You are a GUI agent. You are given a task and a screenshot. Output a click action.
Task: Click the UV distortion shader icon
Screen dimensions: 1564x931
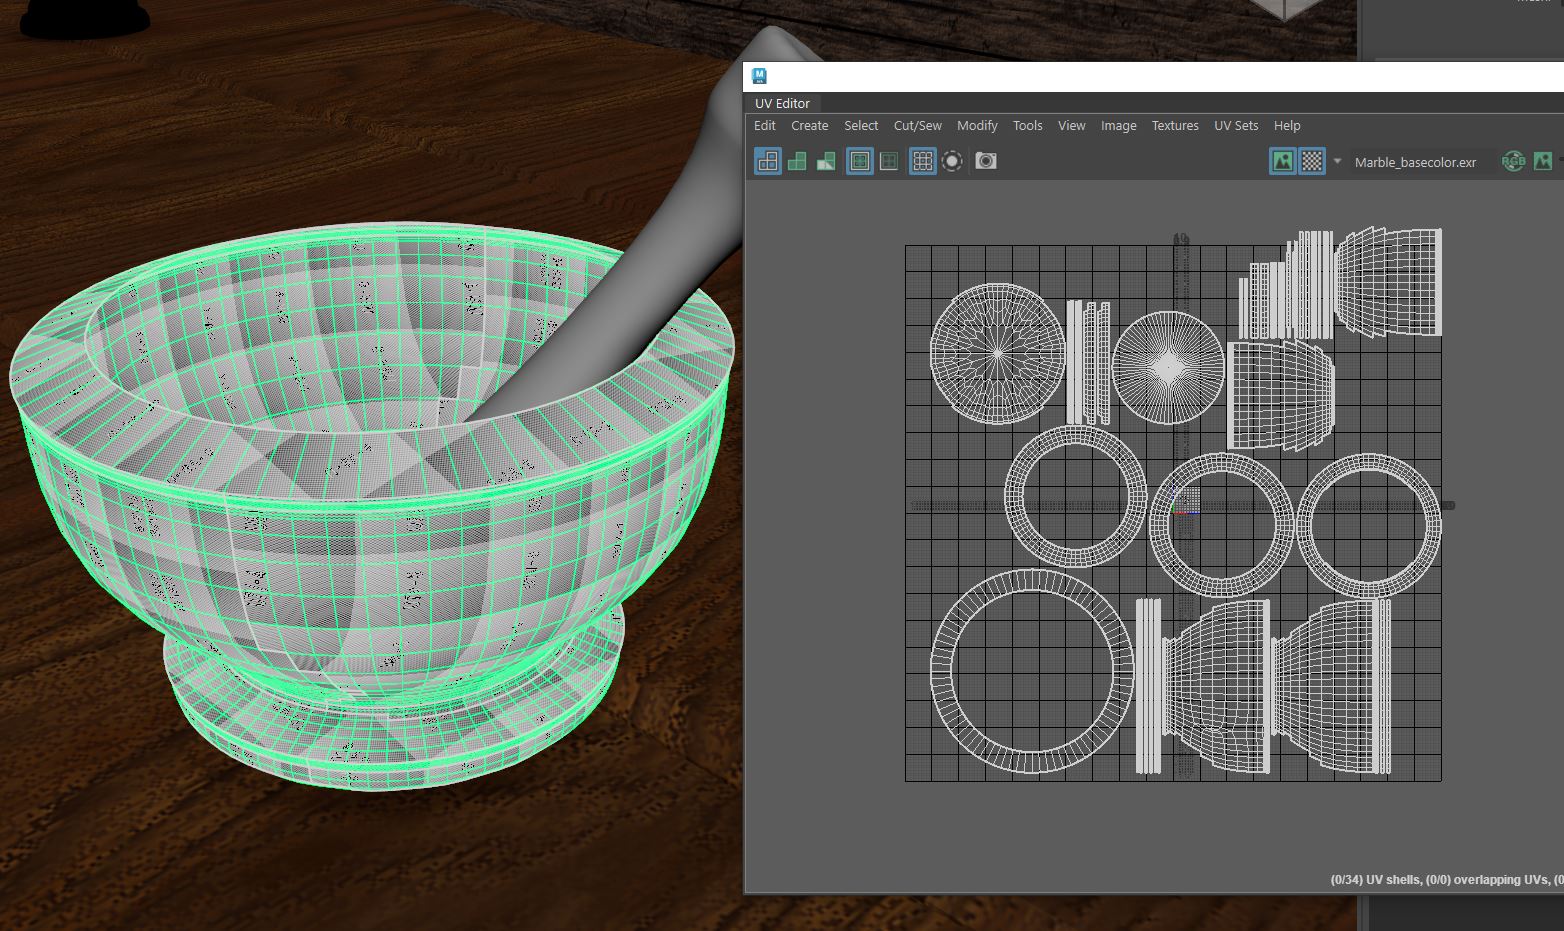click(826, 161)
